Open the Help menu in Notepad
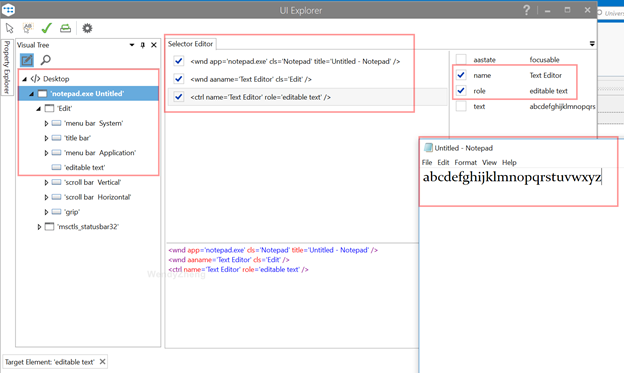Image resolution: width=624 pixels, height=373 pixels. [509, 162]
